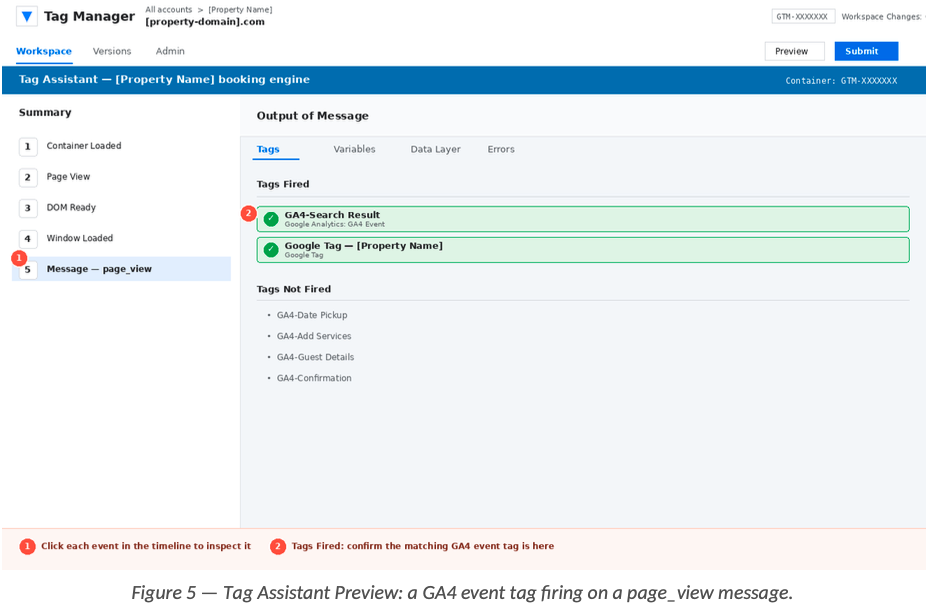The image size is (929, 611).
Task: Select step 1 number badge Container Loaded
Action: pyautogui.click(x=28, y=147)
